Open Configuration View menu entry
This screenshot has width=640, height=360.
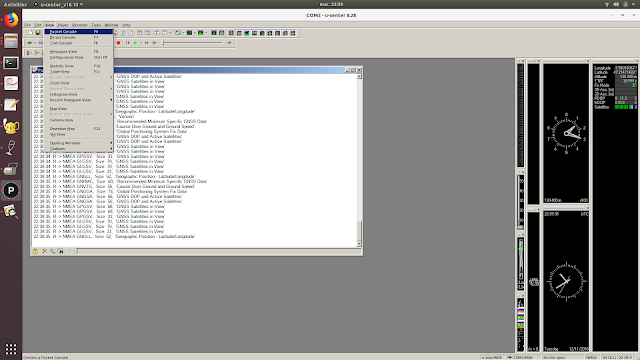[78, 58]
